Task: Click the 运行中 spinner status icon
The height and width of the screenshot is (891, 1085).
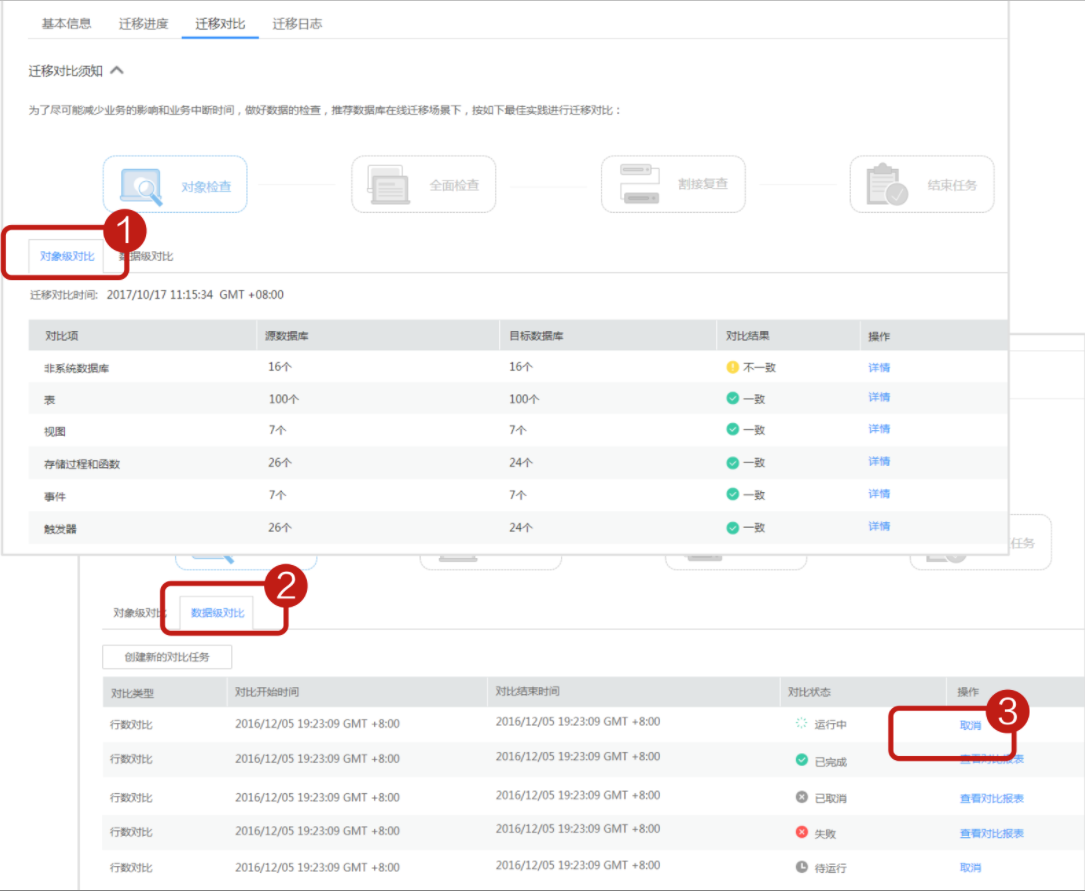Action: coord(801,723)
